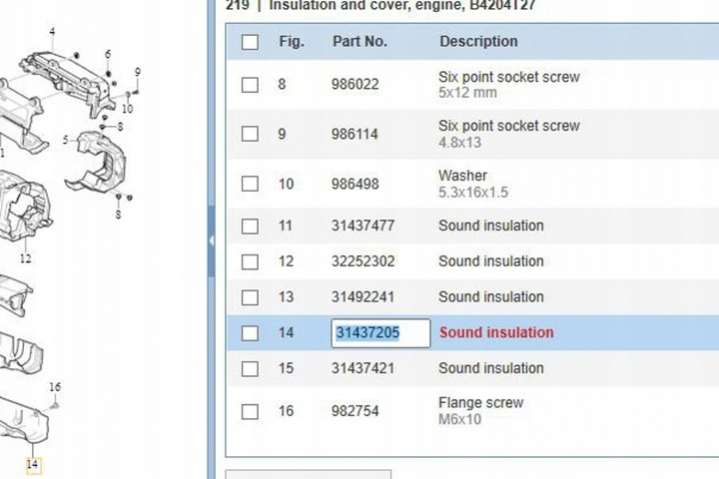This screenshot has width=719, height=479.
Task: Select callout 5 on the insulation part
Action: click(66, 140)
